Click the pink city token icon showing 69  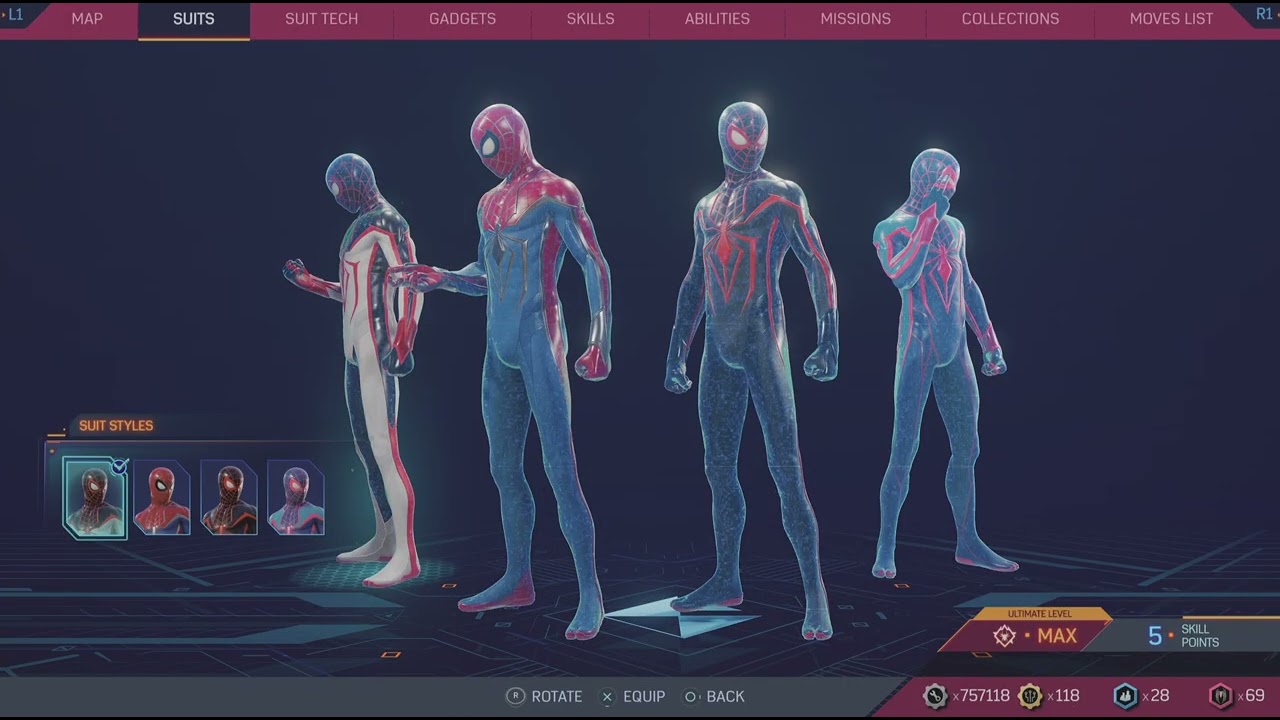click(x=1221, y=696)
